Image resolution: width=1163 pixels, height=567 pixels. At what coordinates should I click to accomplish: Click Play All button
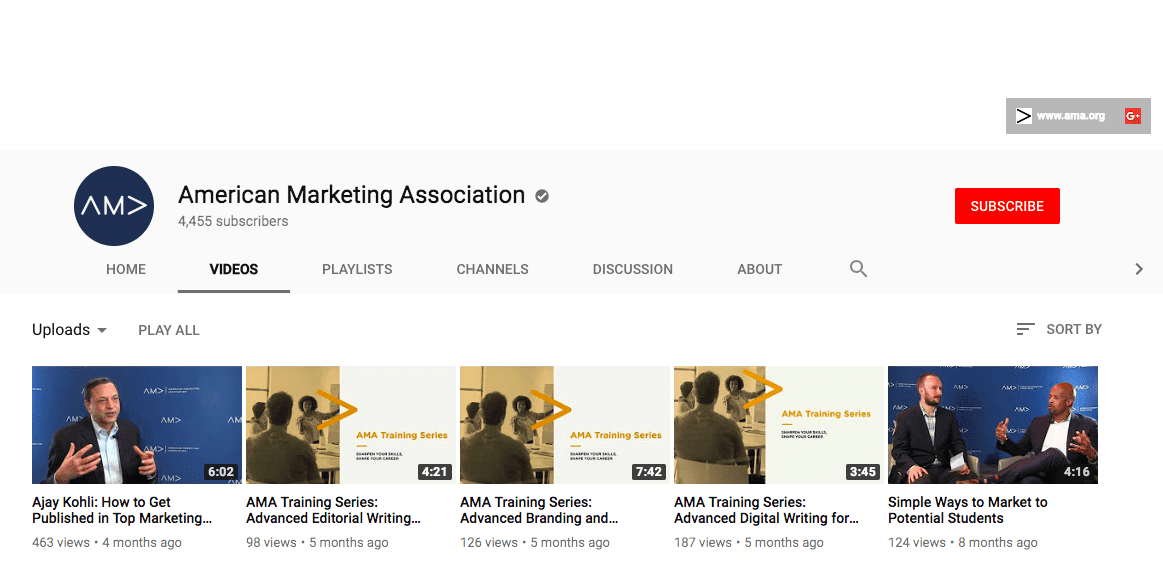point(168,330)
